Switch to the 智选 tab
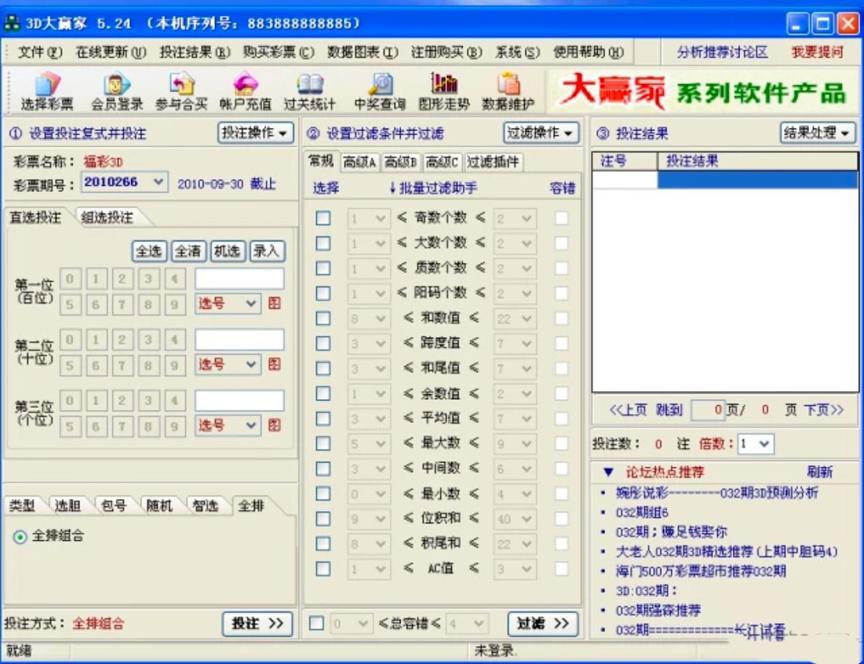864x664 pixels. point(205,505)
